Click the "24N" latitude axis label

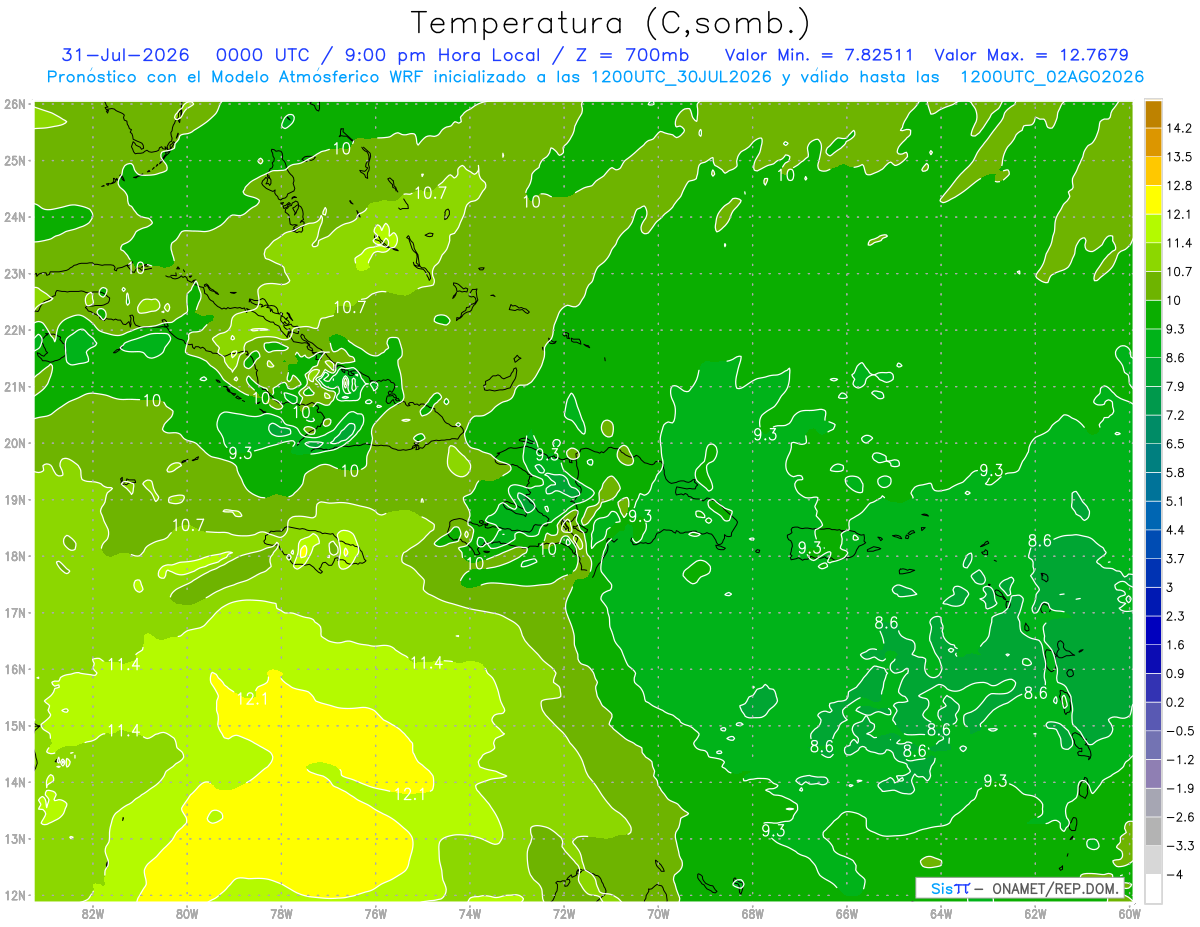point(14,217)
